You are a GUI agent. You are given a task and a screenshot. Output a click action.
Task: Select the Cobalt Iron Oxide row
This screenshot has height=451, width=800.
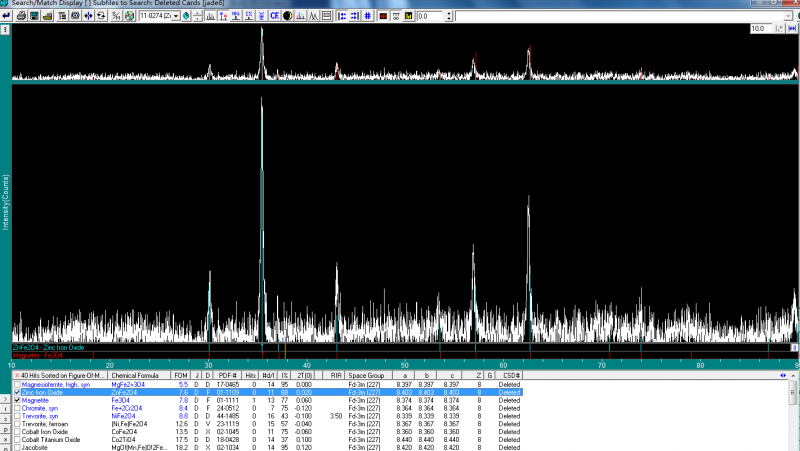50,432
